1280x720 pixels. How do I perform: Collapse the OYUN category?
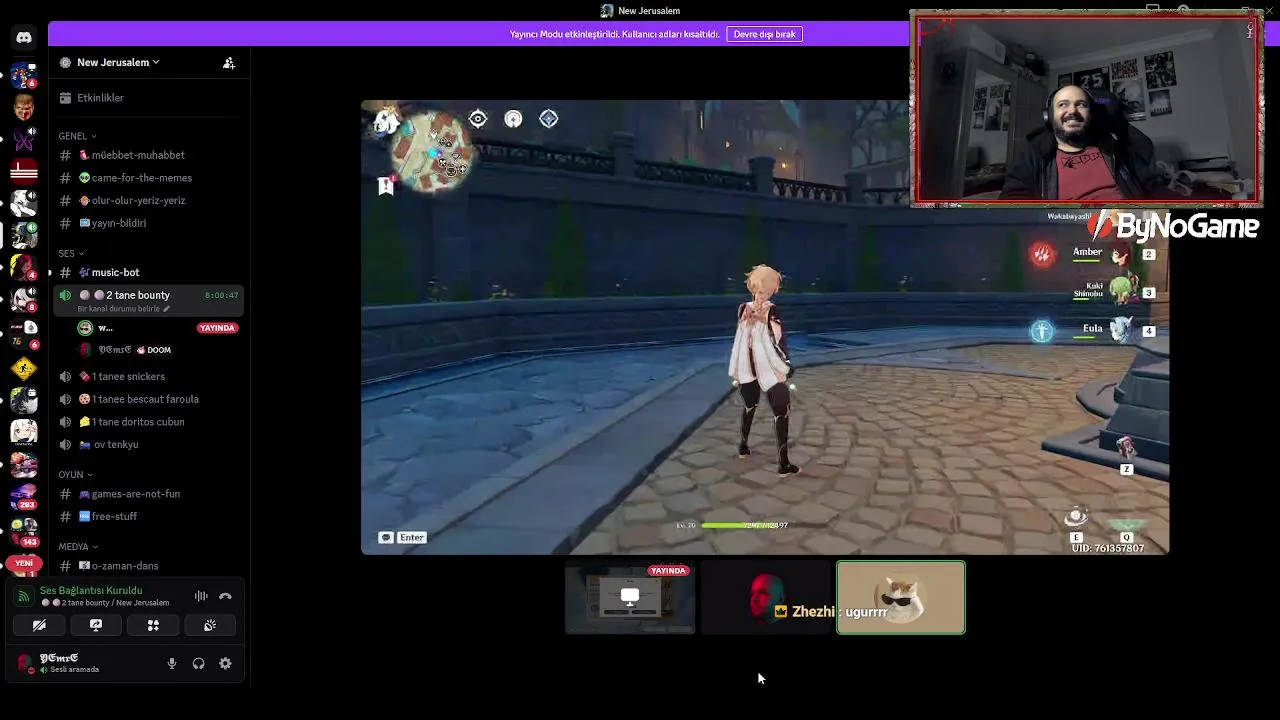click(x=75, y=475)
